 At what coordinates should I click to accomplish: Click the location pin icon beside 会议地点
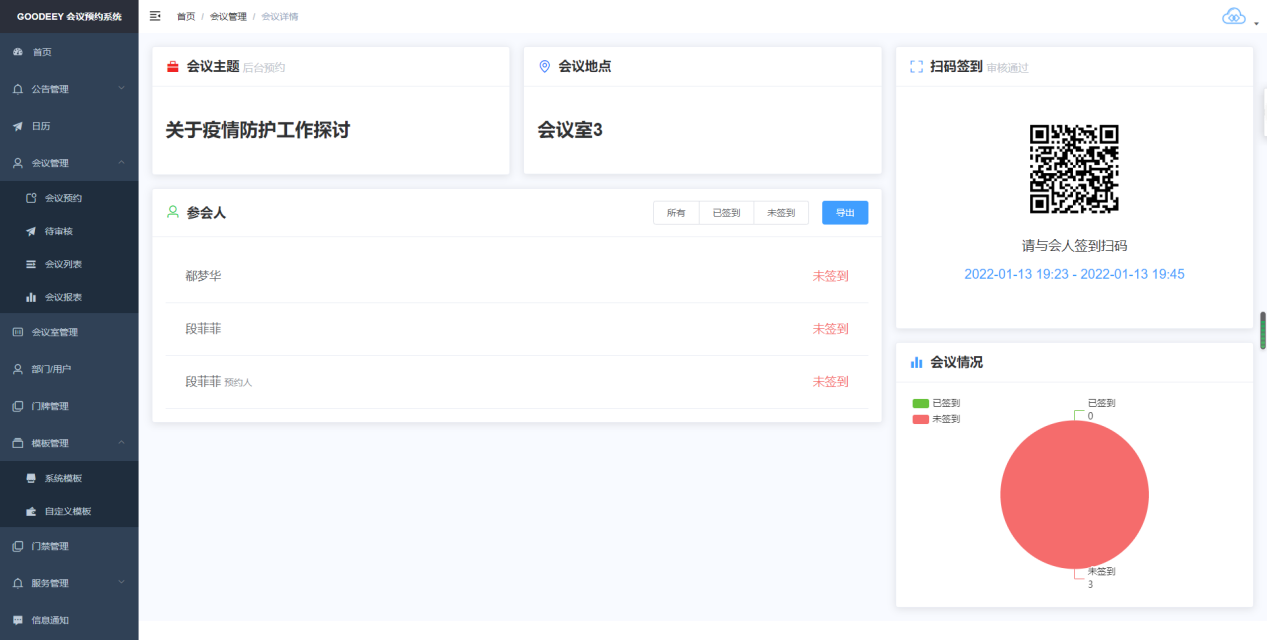point(545,66)
